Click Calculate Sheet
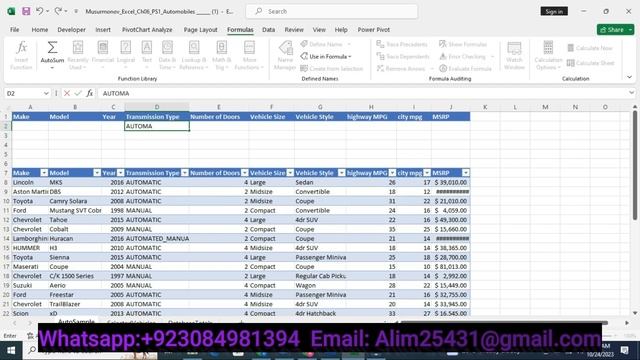Screen dimensions: 640x360 [x=591, y=63]
